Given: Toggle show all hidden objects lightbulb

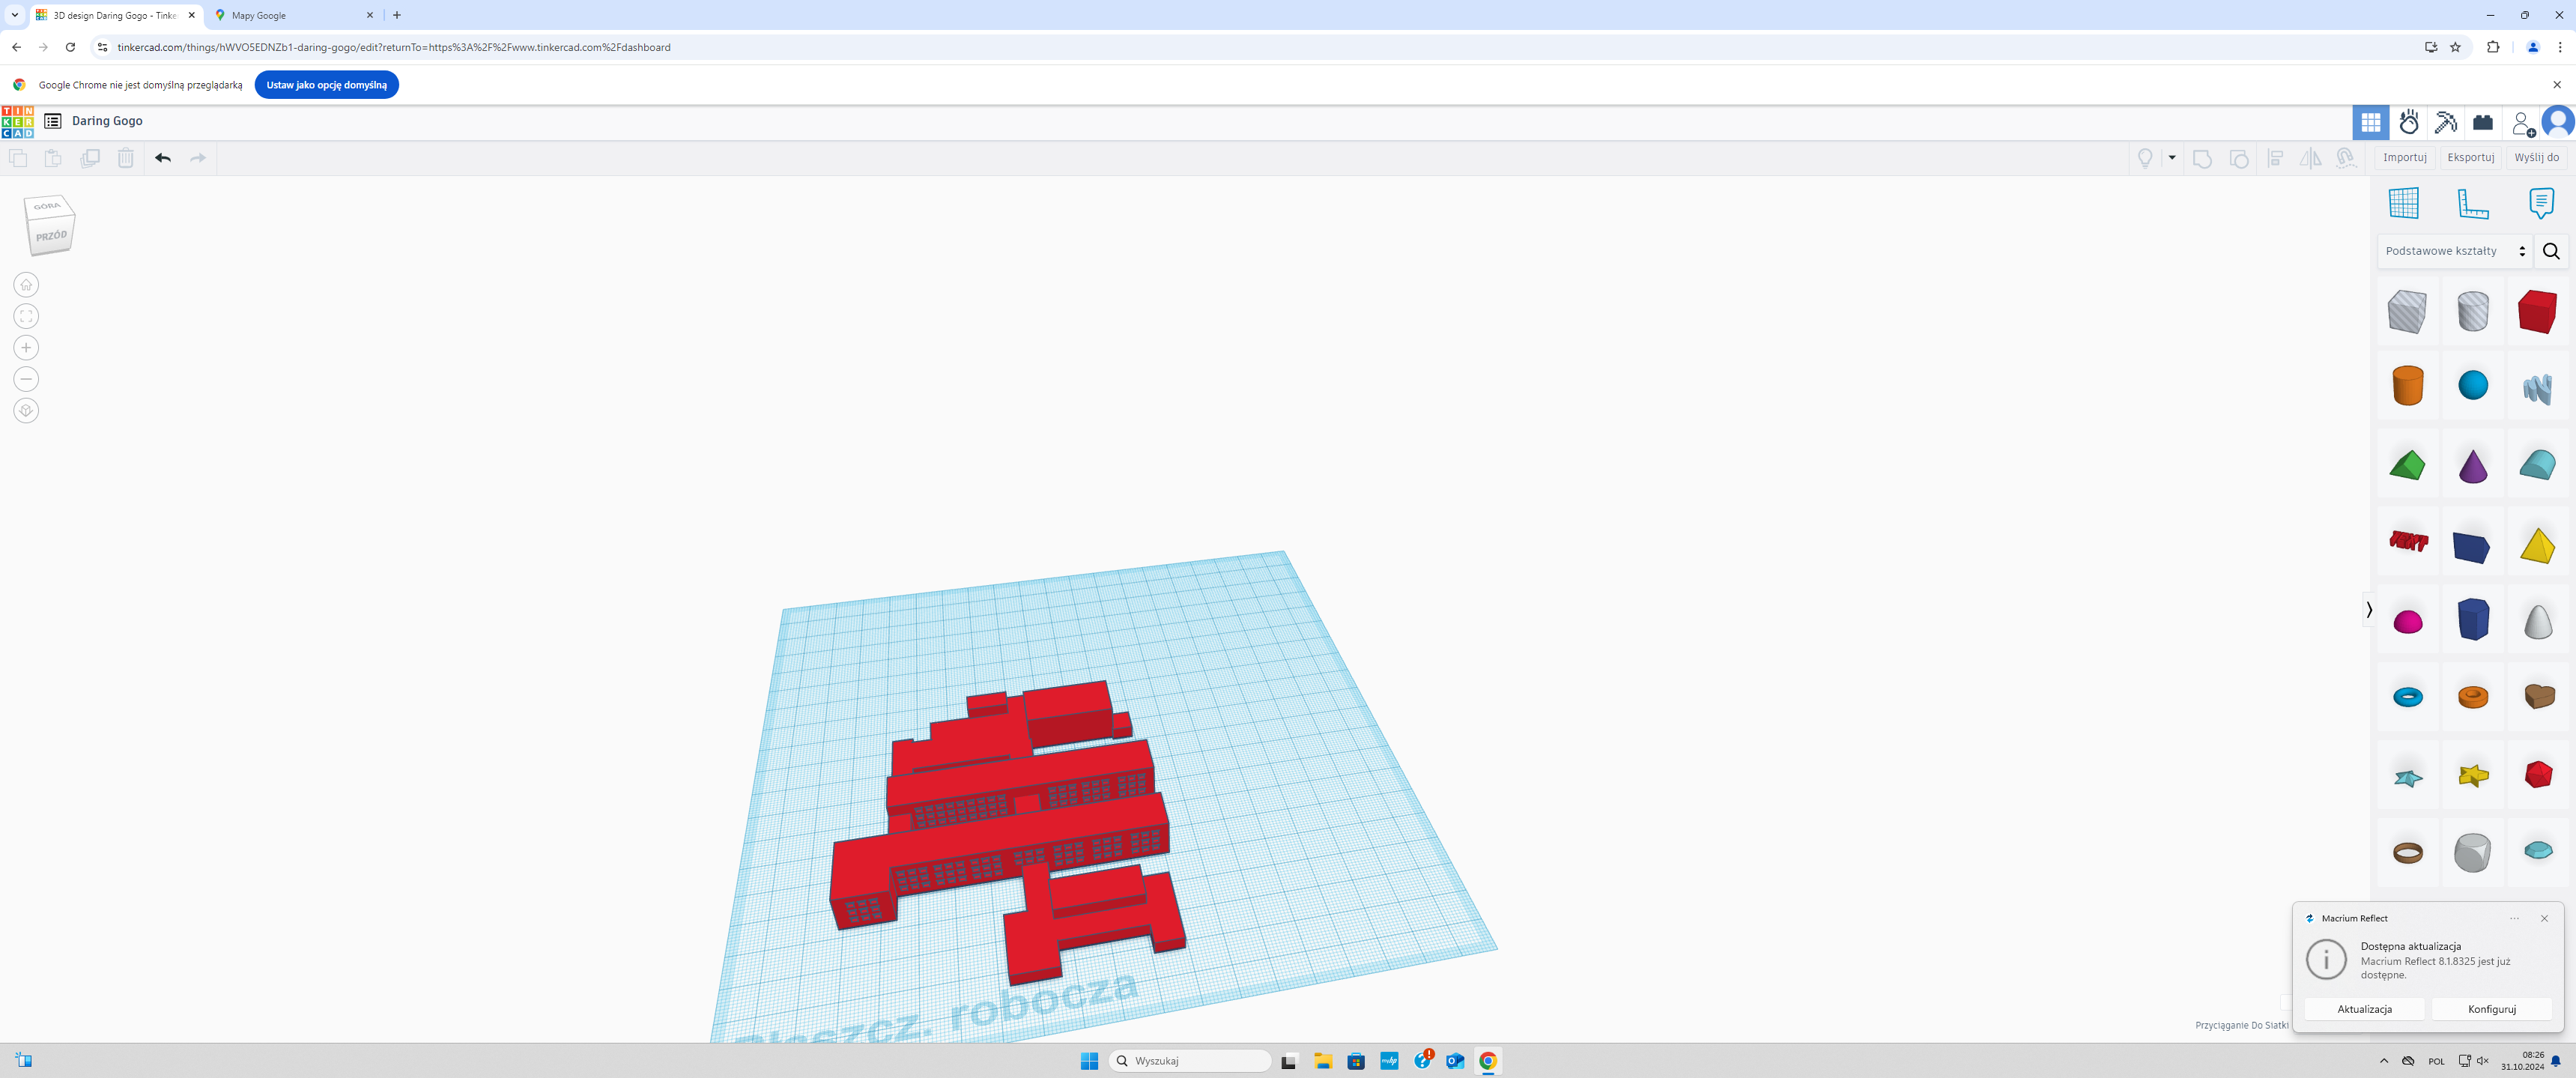Looking at the screenshot, I should coord(2145,158).
